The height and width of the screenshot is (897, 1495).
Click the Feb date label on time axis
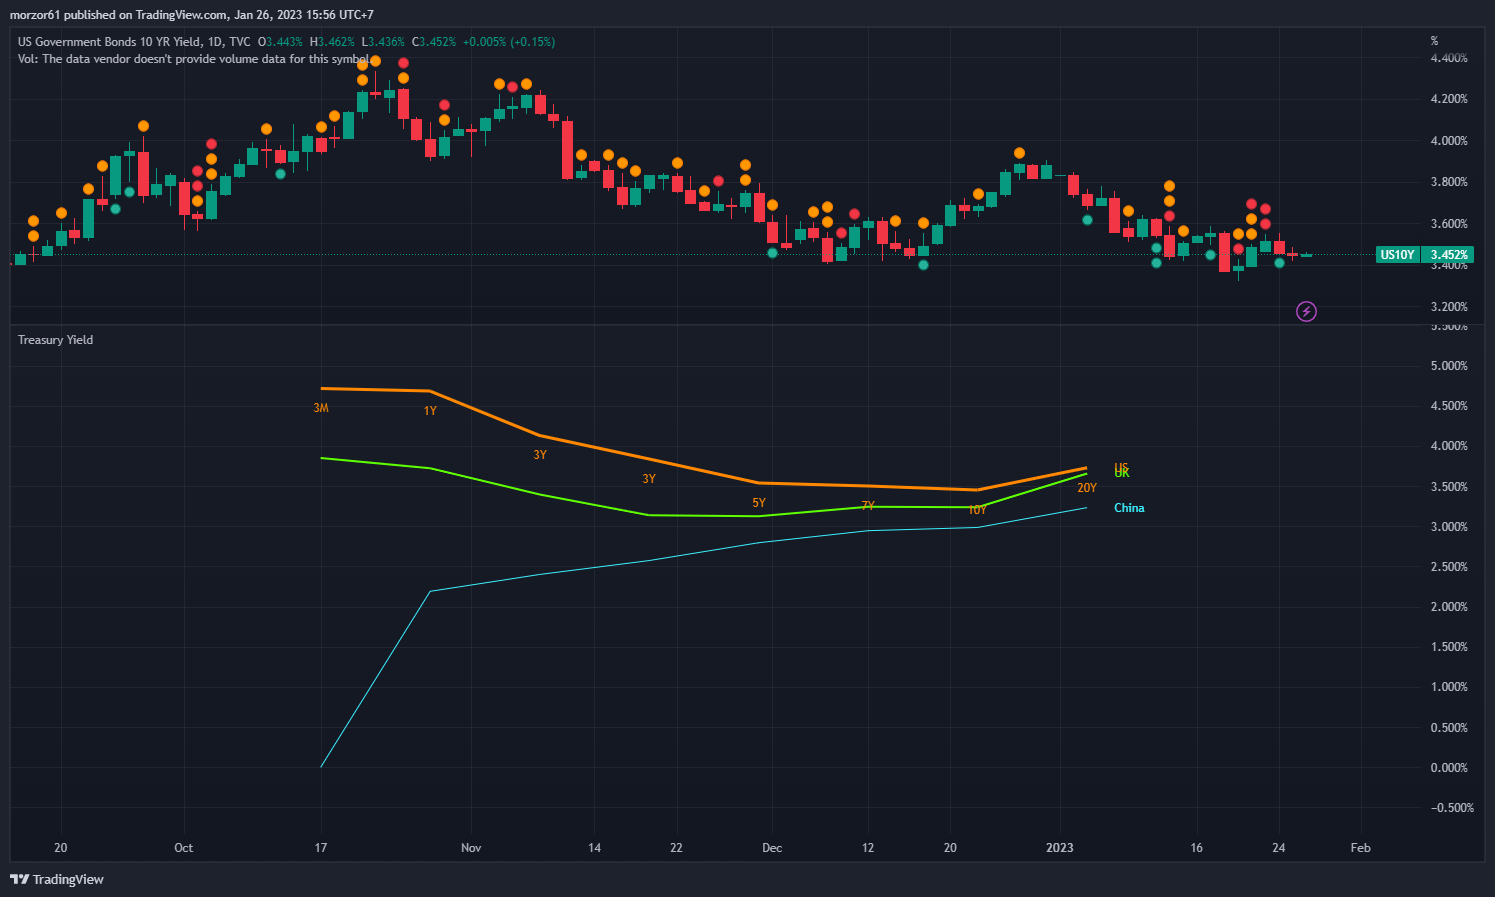pyautogui.click(x=1361, y=848)
